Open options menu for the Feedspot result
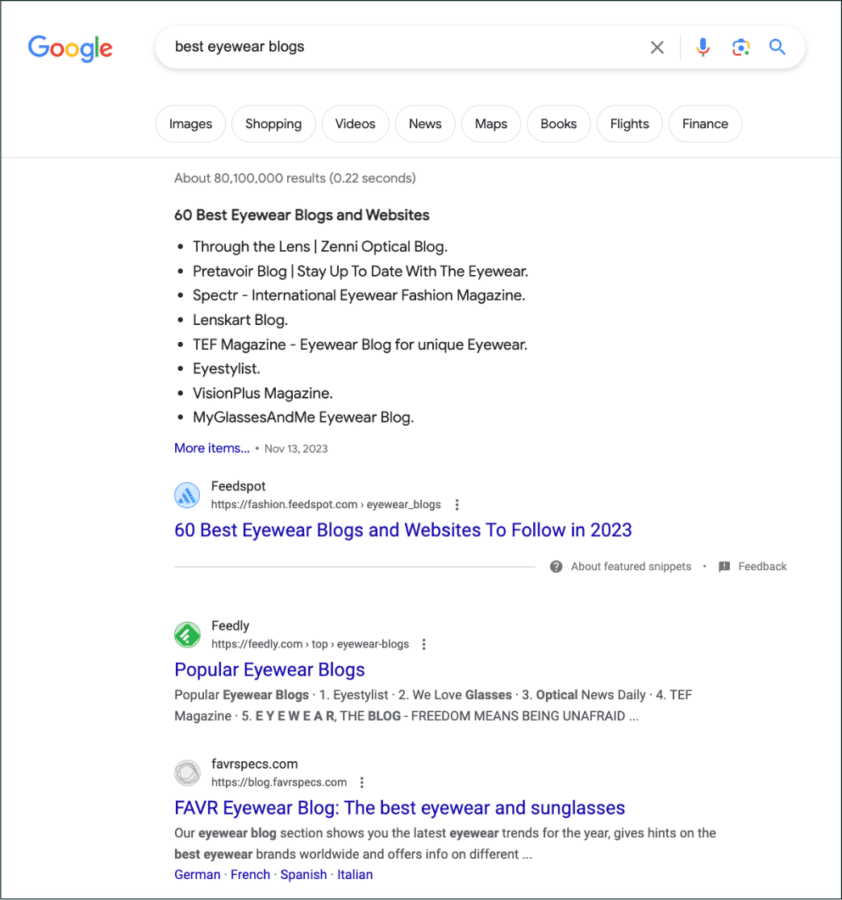This screenshot has height=900, width=842. [457, 504]
